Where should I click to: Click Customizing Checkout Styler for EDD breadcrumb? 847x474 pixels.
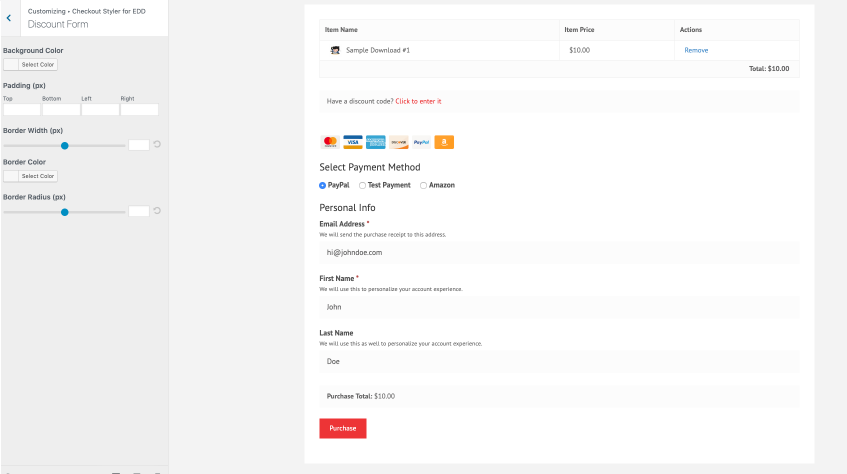point(86,11)
